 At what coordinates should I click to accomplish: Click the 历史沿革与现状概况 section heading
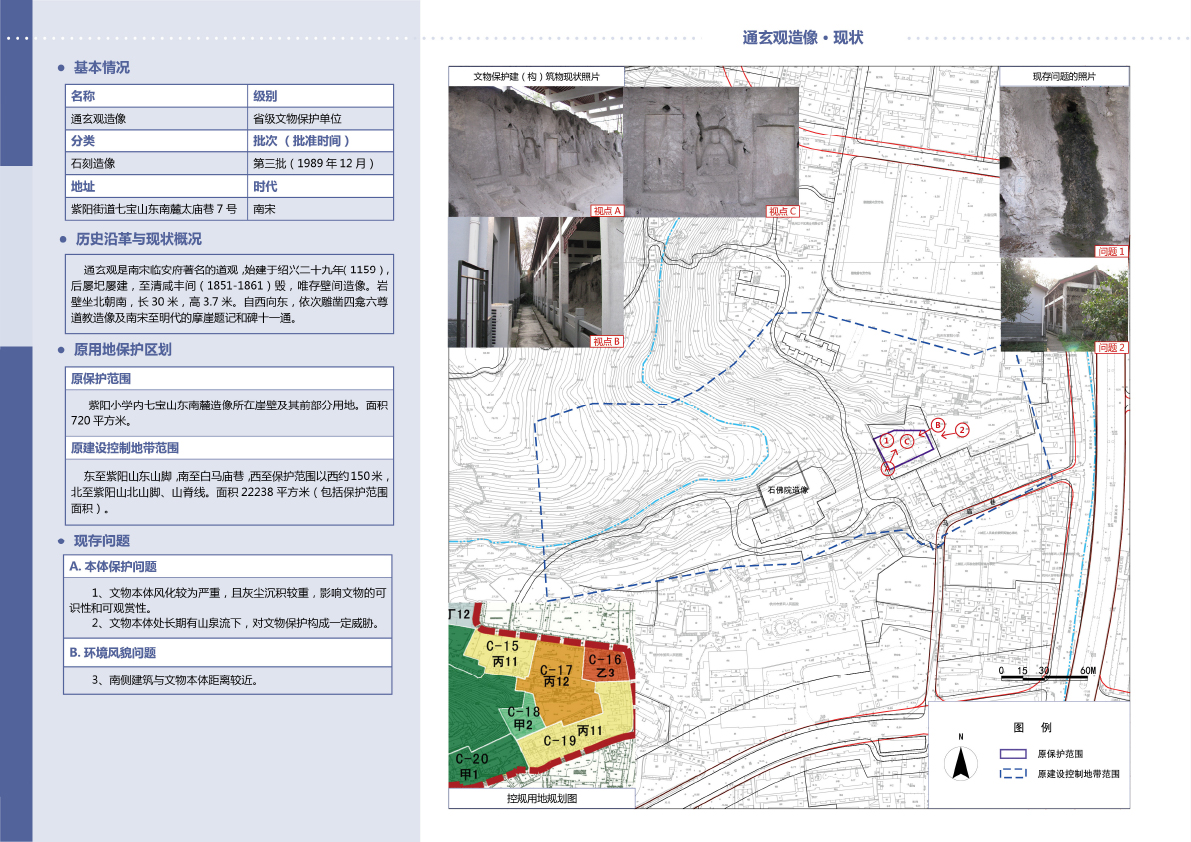pyautogui.click(x=138, y=239)
